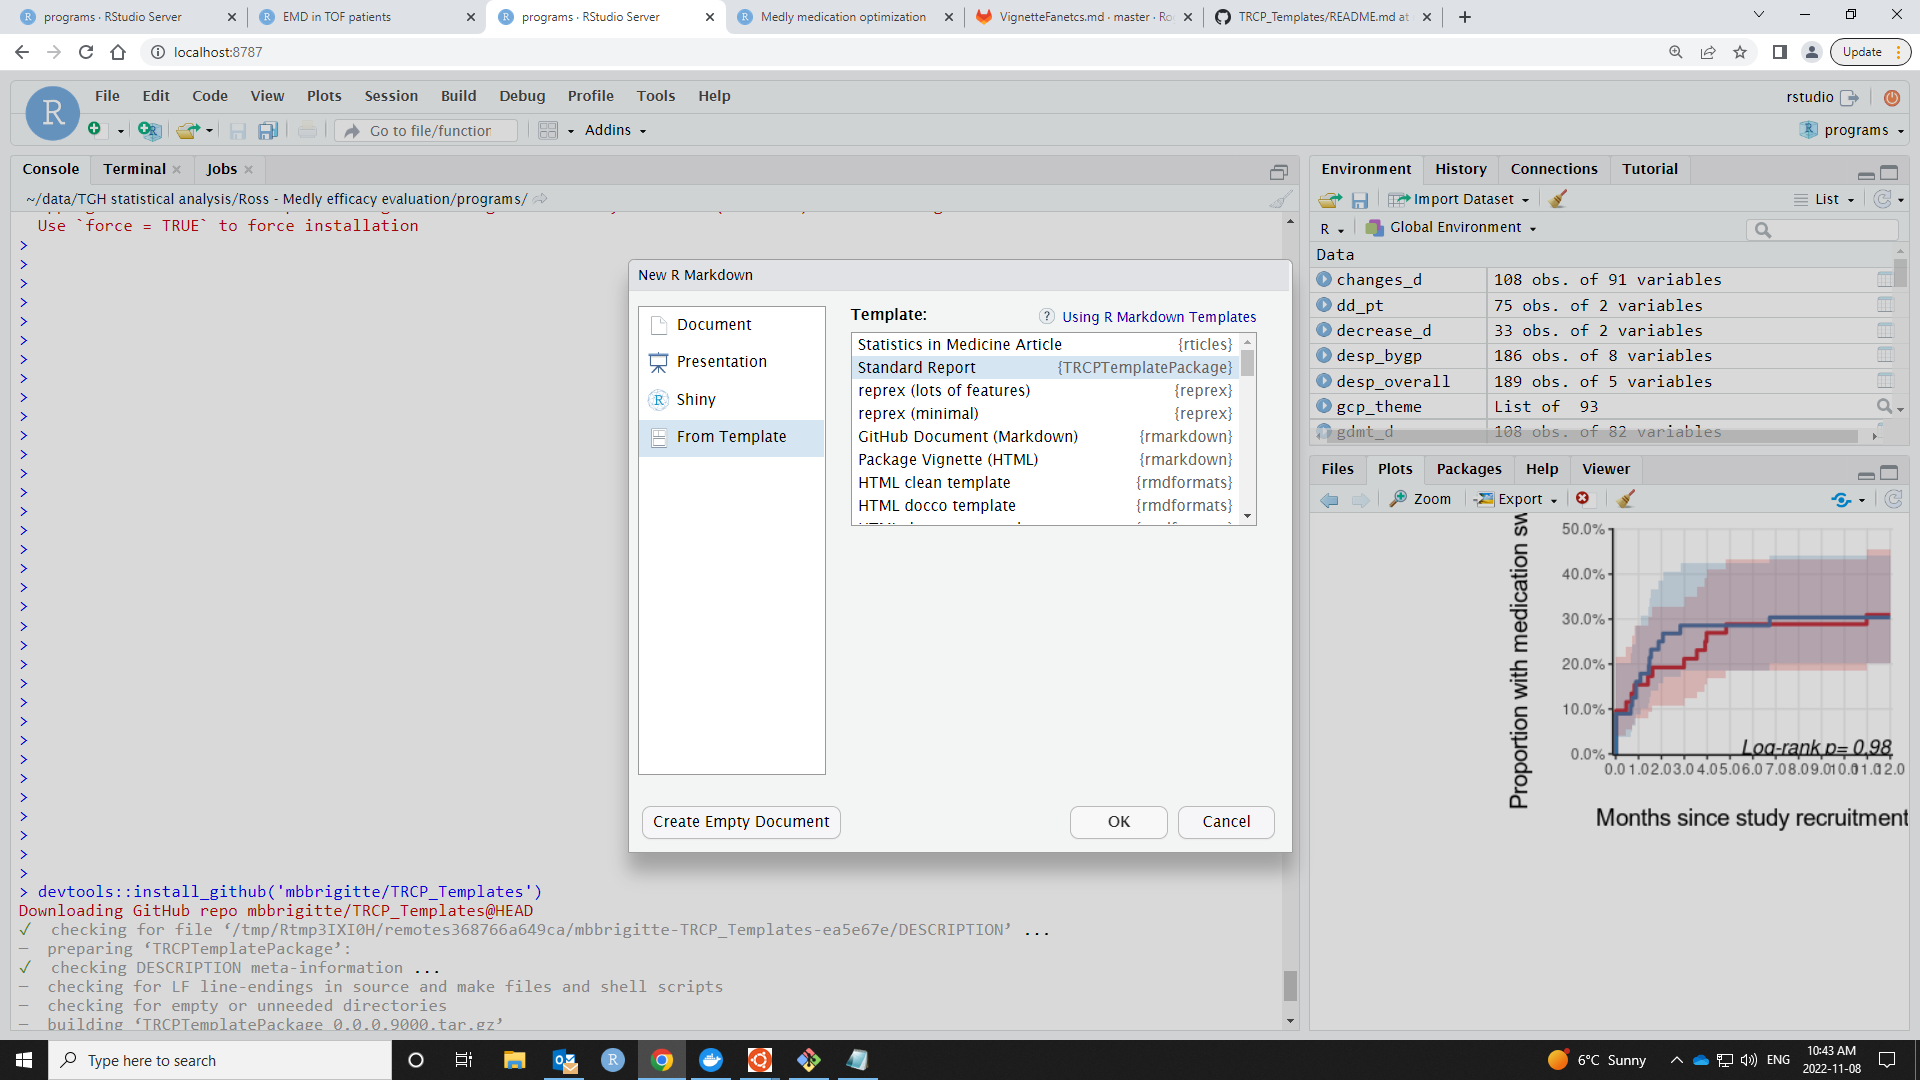Open the Chrome icon in Windows taskbar

click(662, 1060)
